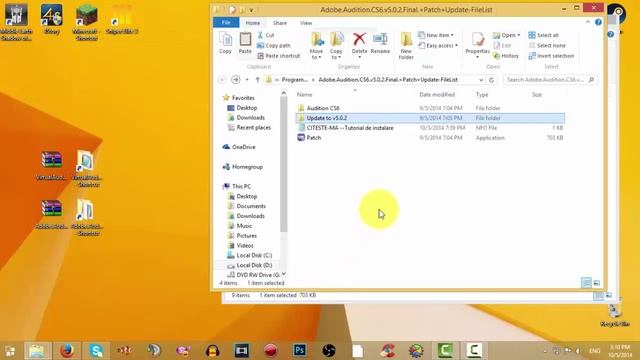The height and width of the screenshot is (360, 640).
Task: Click the Rename ribbon icon
Action: click(380, 43)
